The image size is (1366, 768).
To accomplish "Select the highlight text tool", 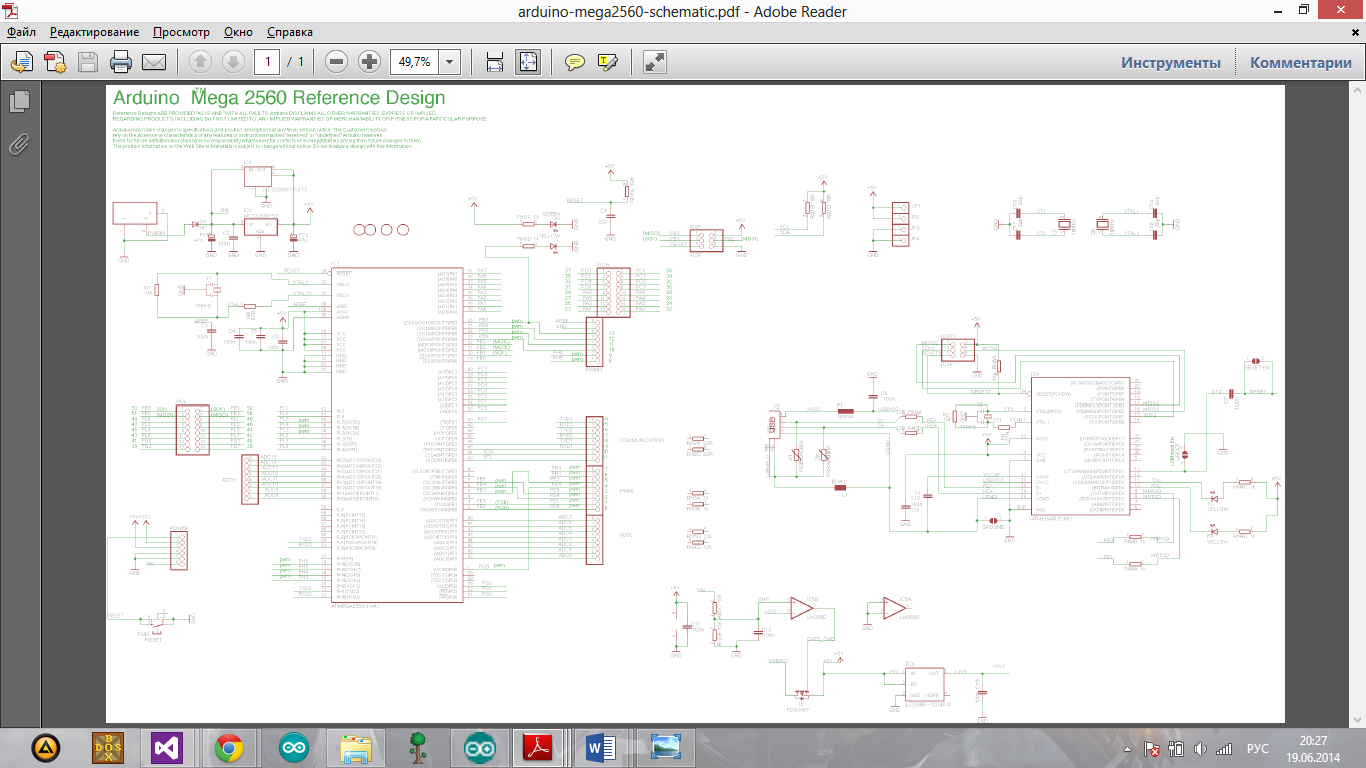I will click(x=607, y=62).
